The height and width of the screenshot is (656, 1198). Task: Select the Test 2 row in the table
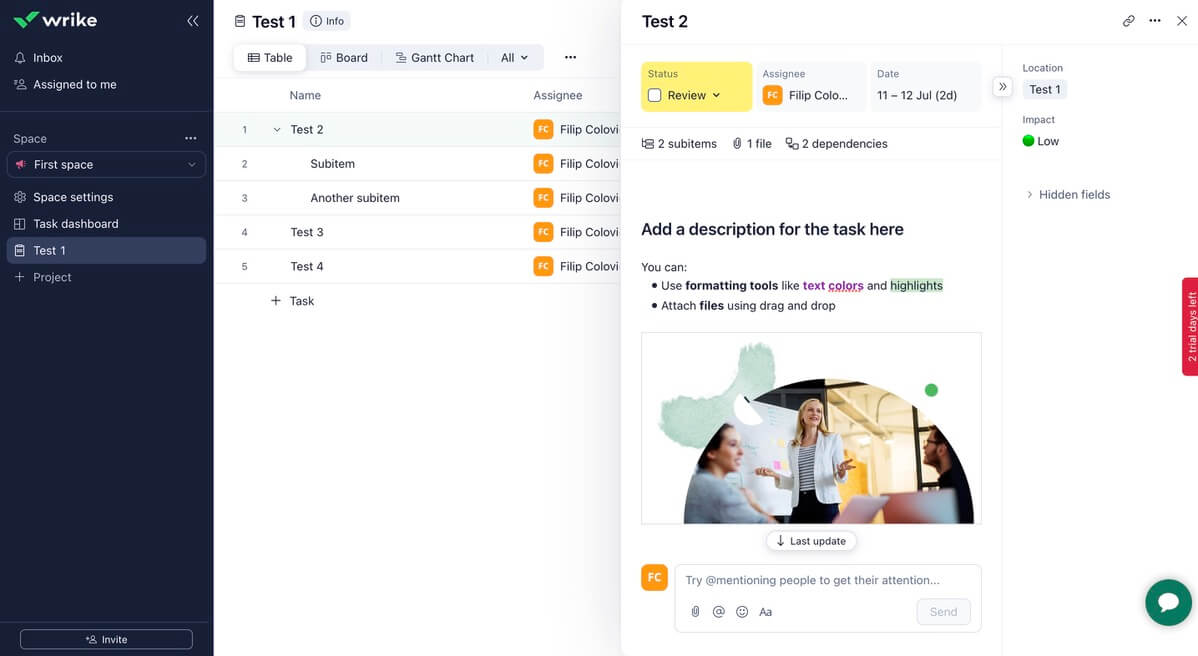click(x=417, y=130)
